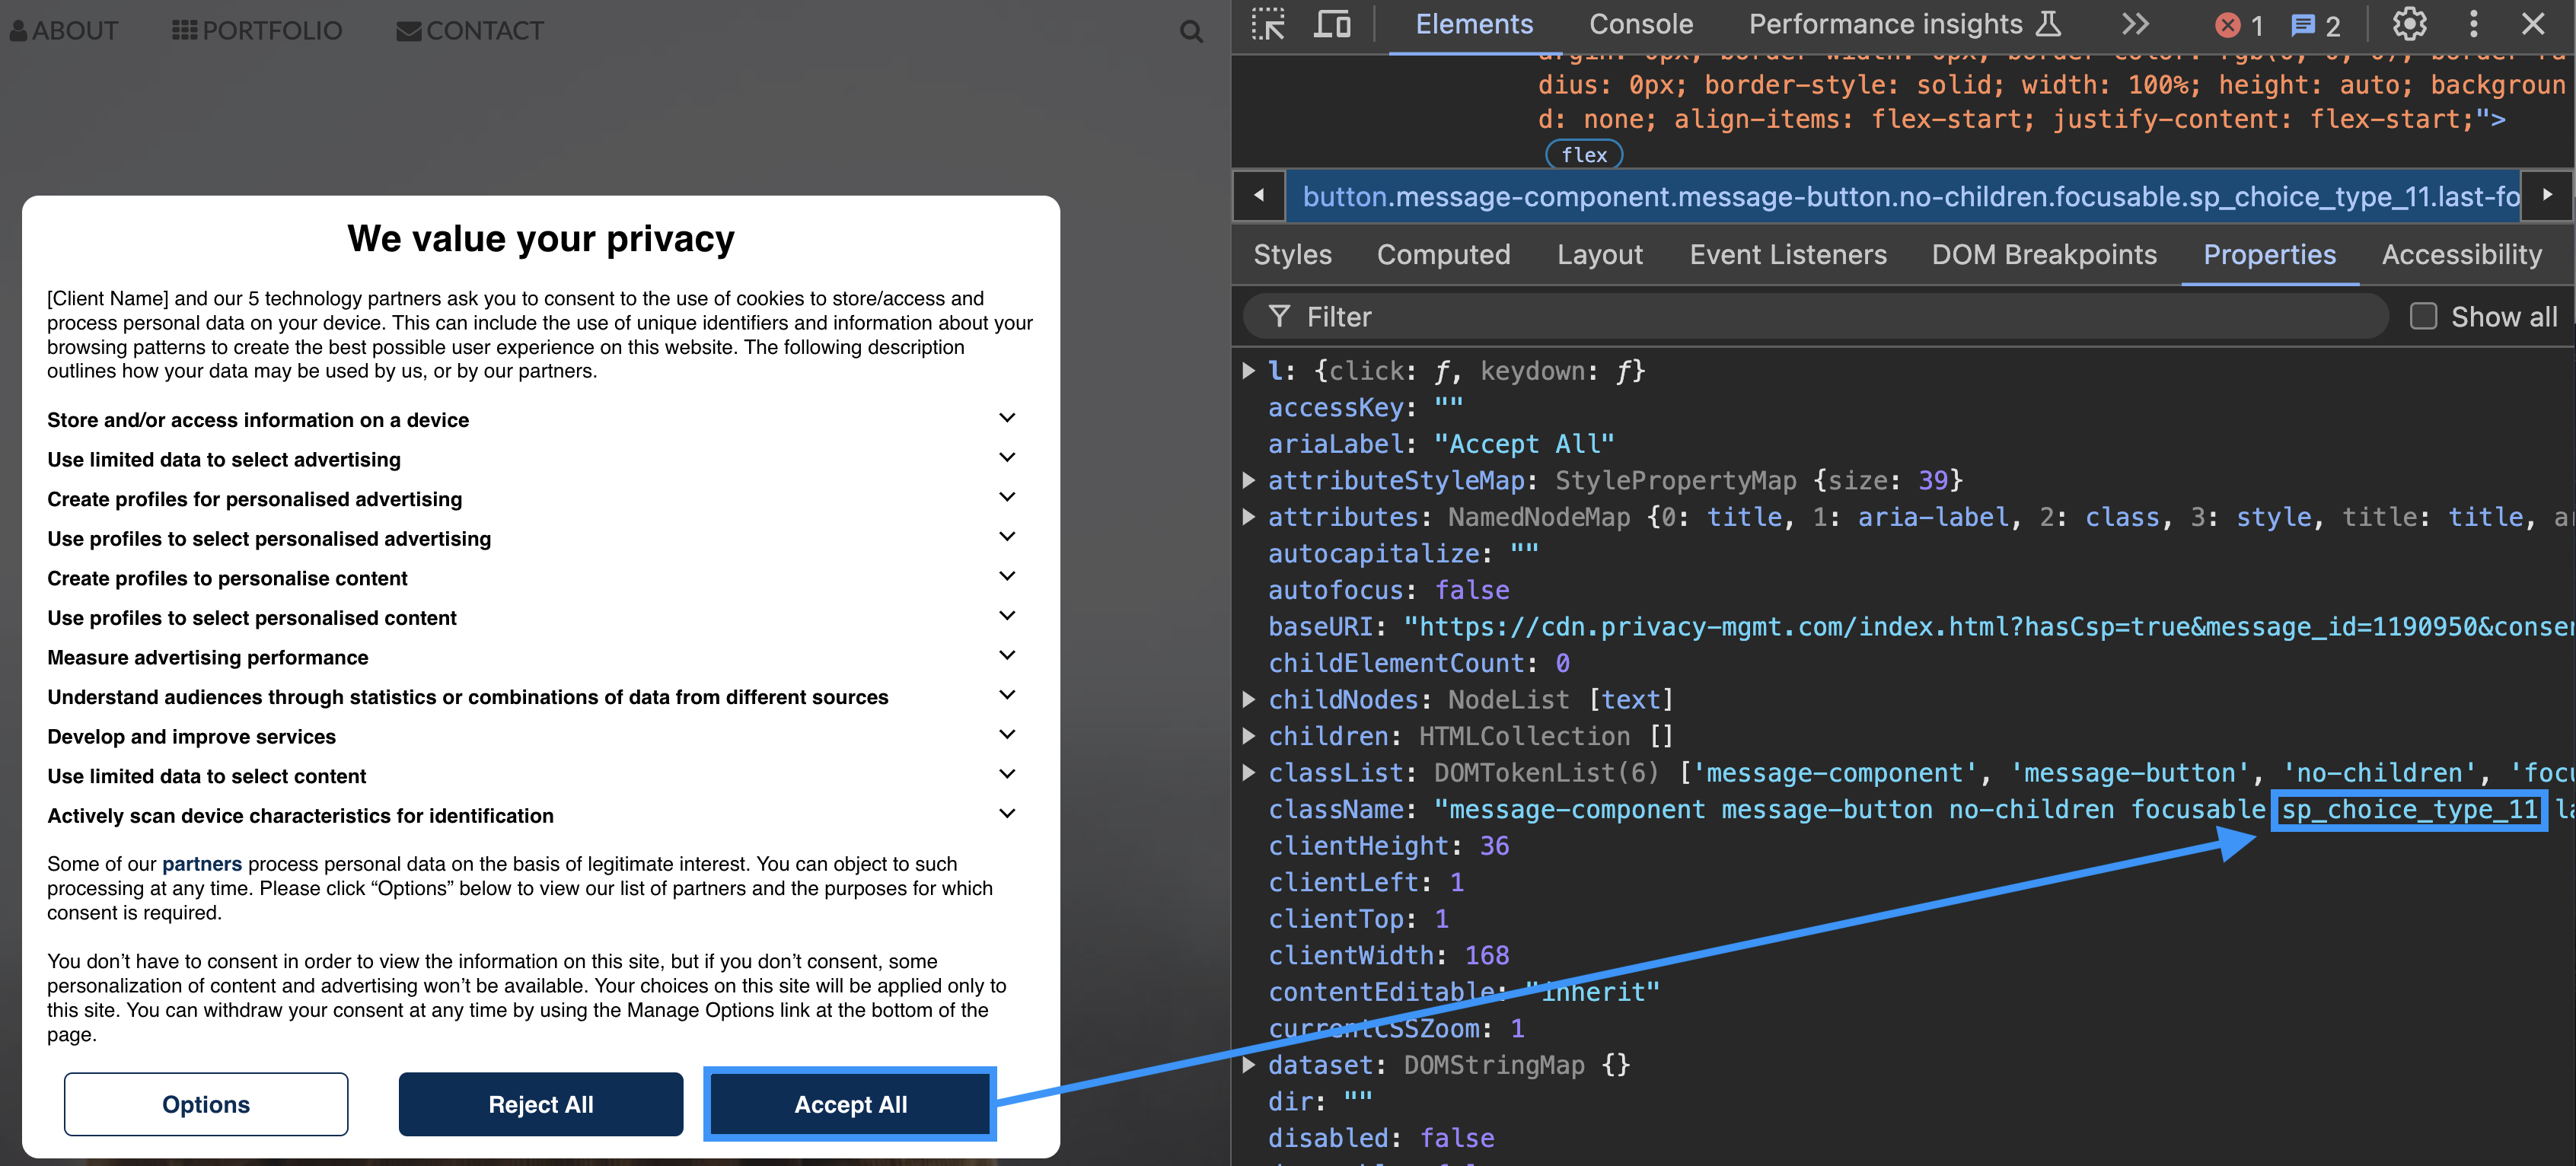This screenshot has width=2576, height=1166.
Task: Expand the dataset DOMStringMap property
Action: tap(1248, 1065)
